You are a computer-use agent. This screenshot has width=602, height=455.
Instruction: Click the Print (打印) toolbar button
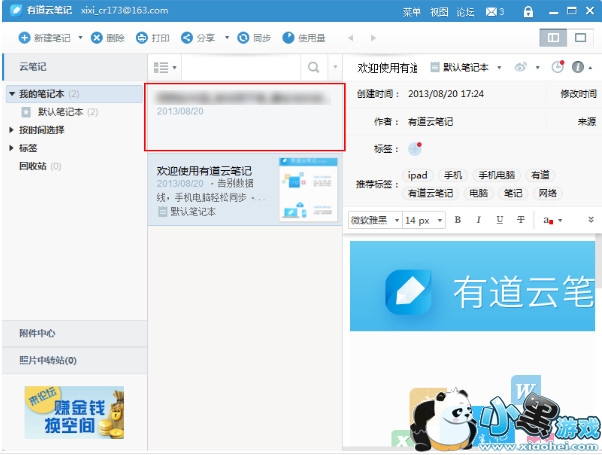pyautogui.click(x=153, y=38)
